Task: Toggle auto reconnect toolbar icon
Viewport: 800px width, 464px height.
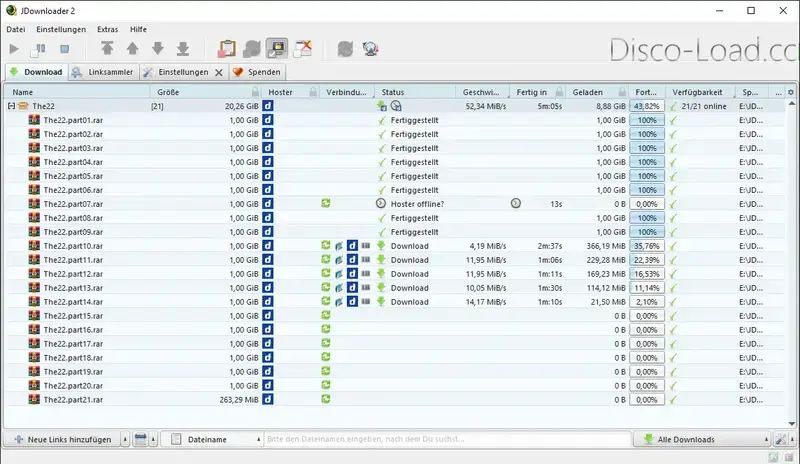Action: [252, 49]
